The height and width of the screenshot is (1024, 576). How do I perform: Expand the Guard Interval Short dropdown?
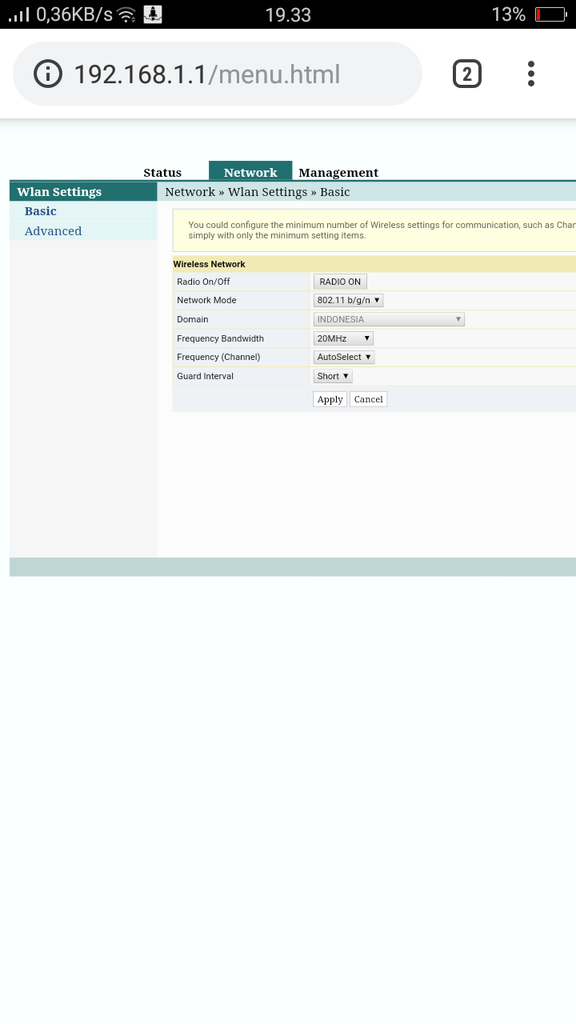tap(333, 376)
